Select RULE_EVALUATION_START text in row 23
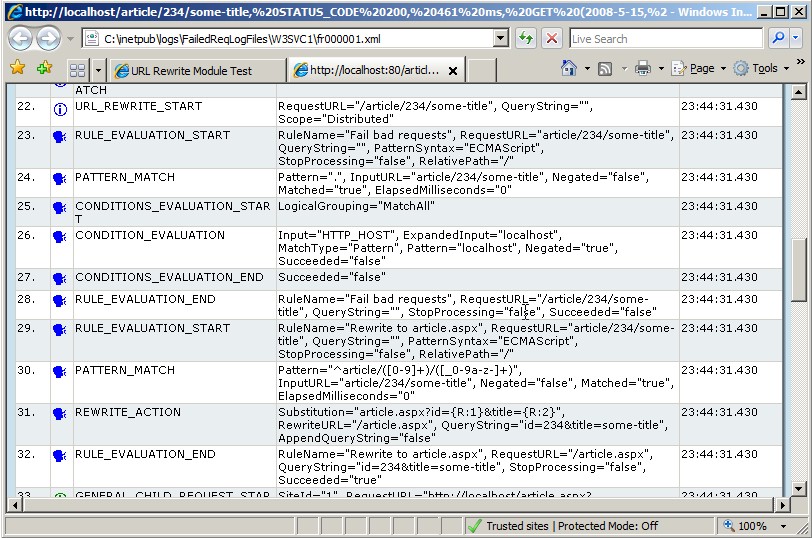The image size is (812, 538). [x=152, y=135]
